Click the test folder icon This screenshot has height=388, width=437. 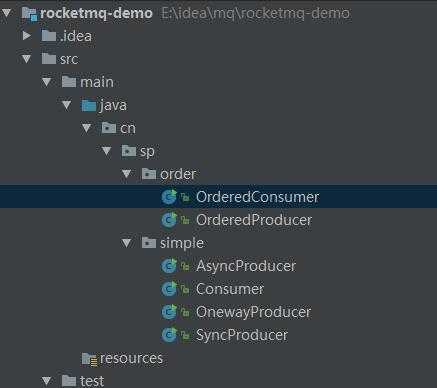(x=69, y=380)
